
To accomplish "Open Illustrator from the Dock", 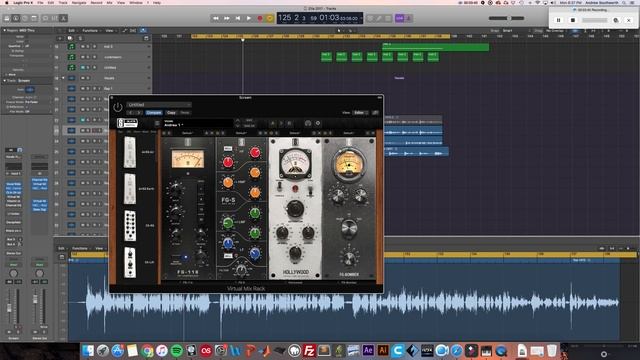I will pos(382,350).
